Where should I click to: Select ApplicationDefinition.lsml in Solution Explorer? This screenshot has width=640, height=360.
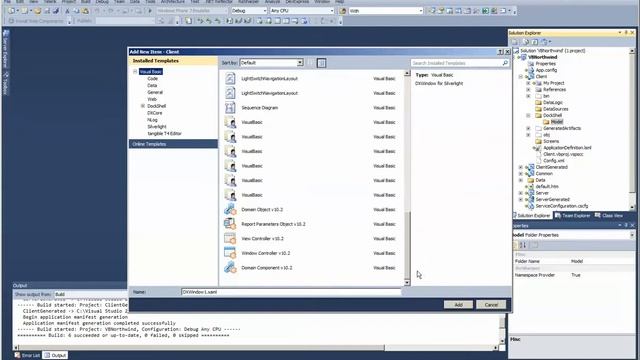coord(567,148)
